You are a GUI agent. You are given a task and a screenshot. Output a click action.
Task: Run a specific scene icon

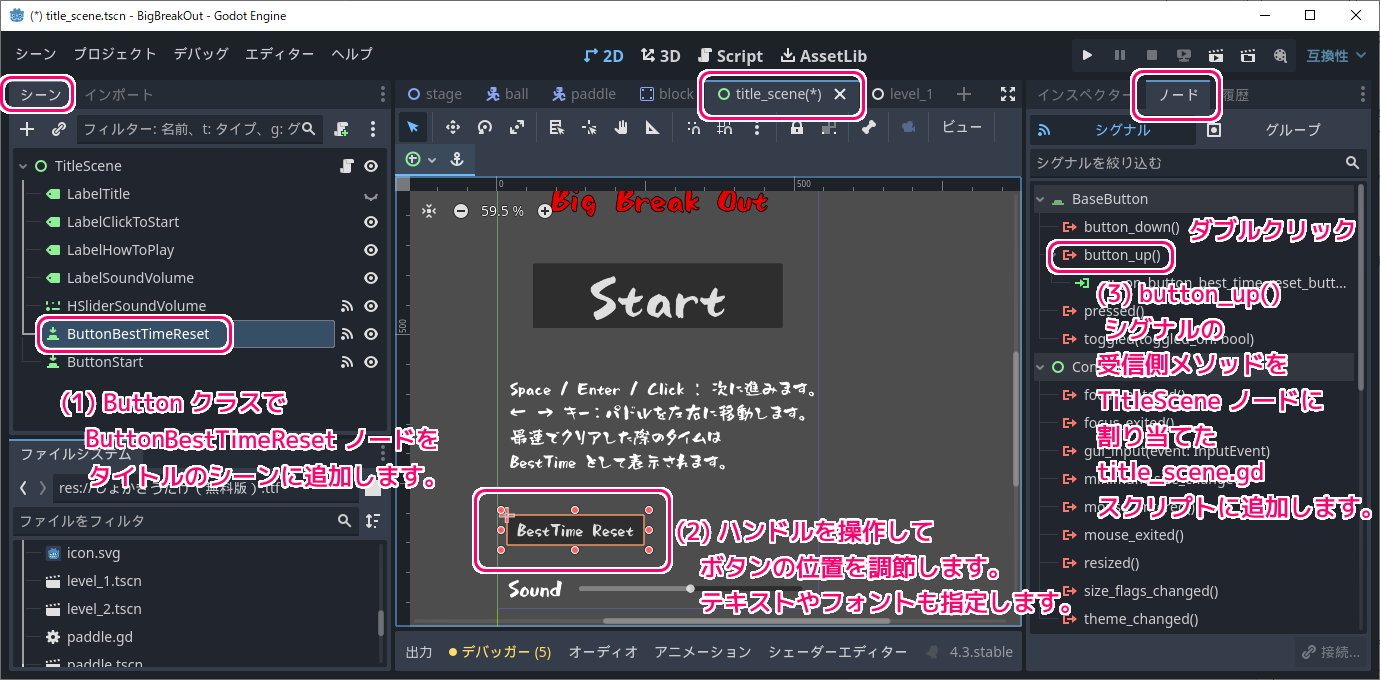(x=1248, y=56)
